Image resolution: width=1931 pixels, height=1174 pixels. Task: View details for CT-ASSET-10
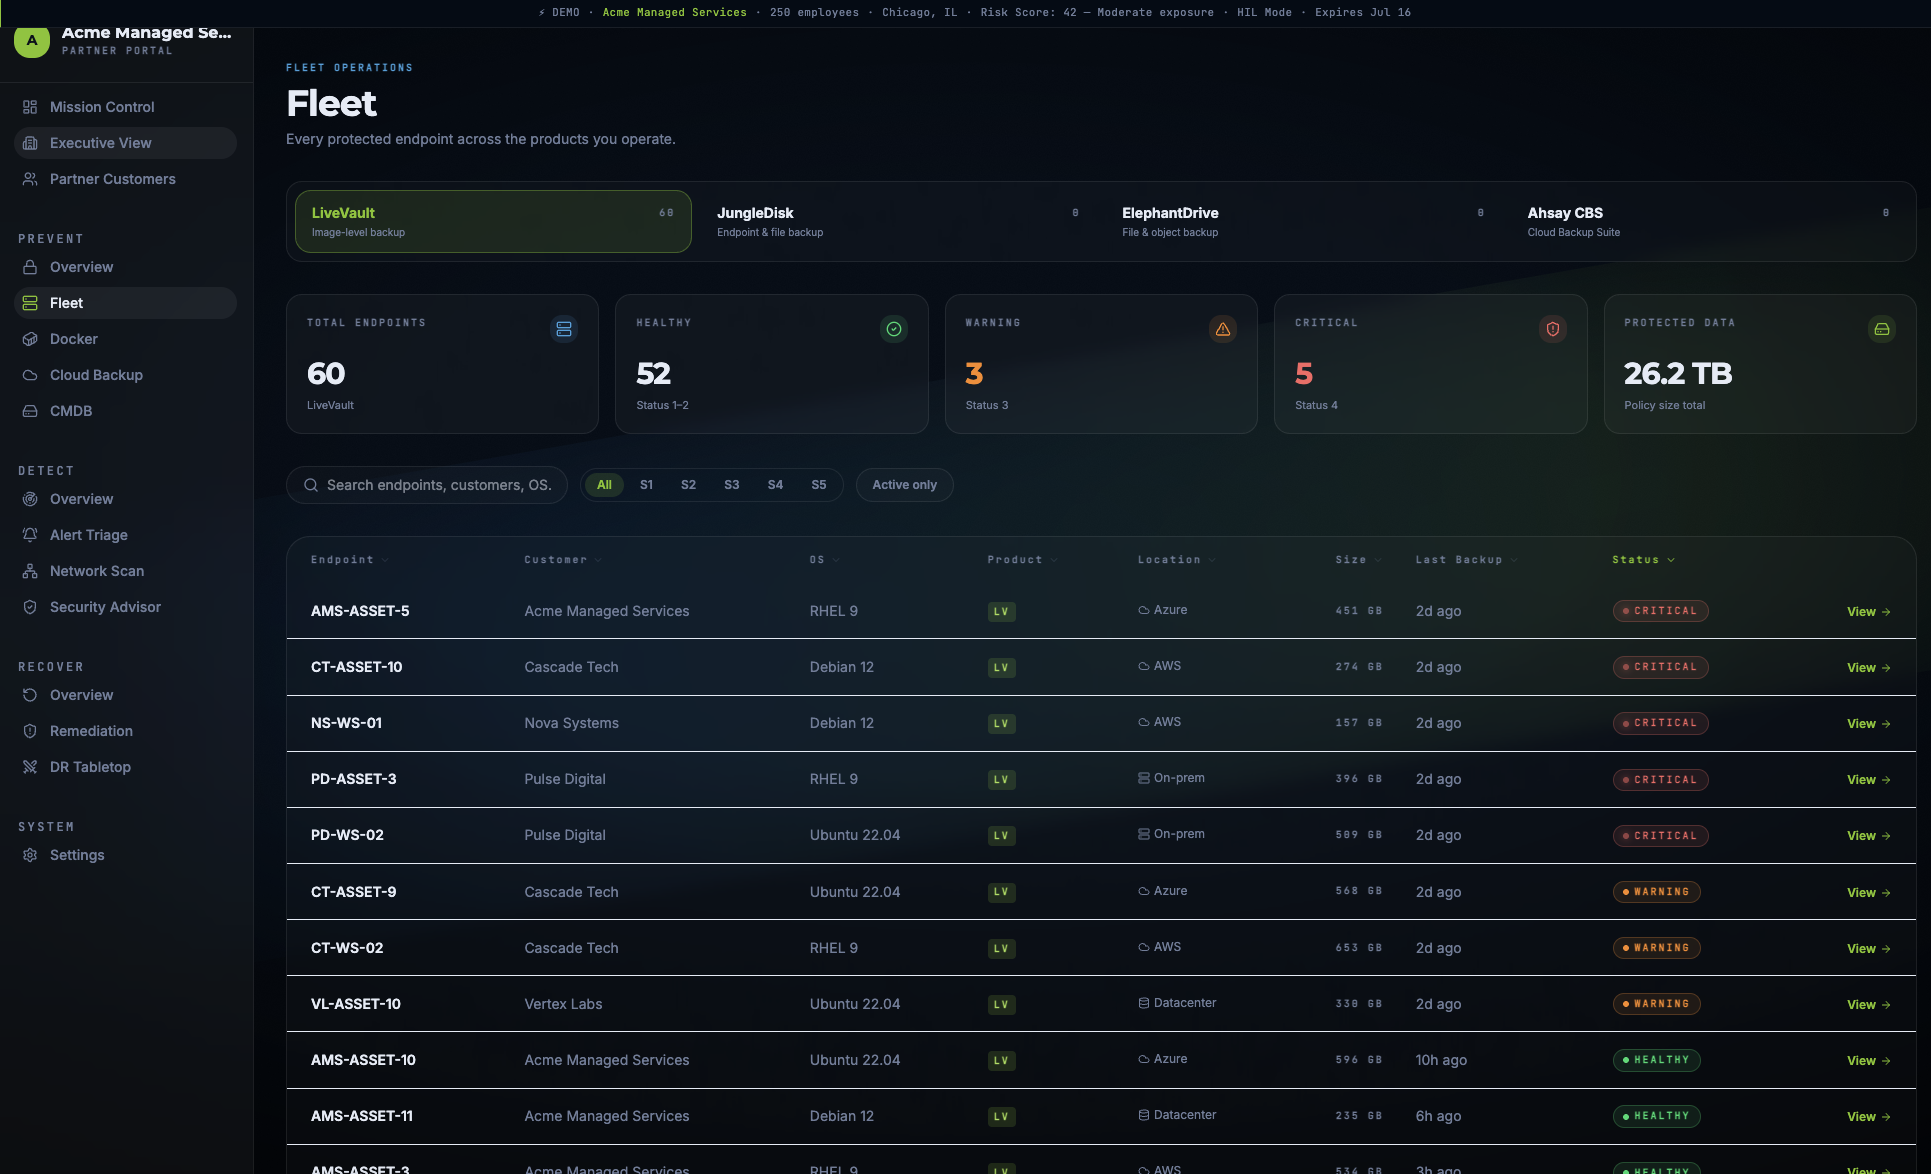[1868, 667]
